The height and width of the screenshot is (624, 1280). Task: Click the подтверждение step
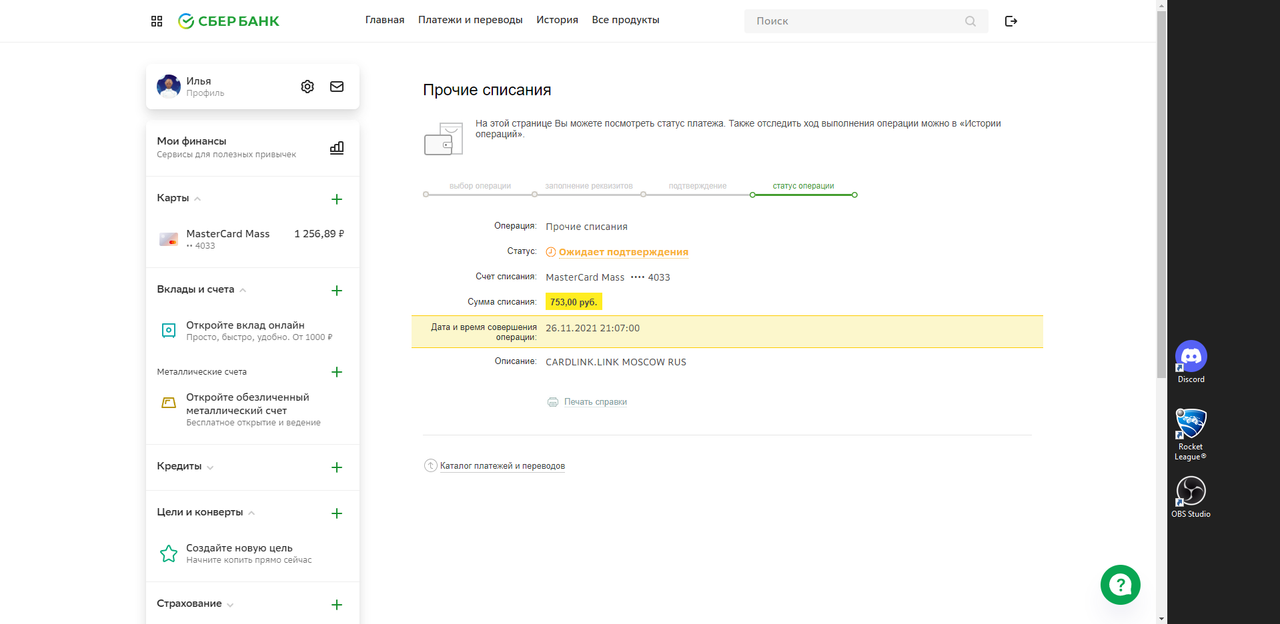pyautogui.click(x=697, y=186)
